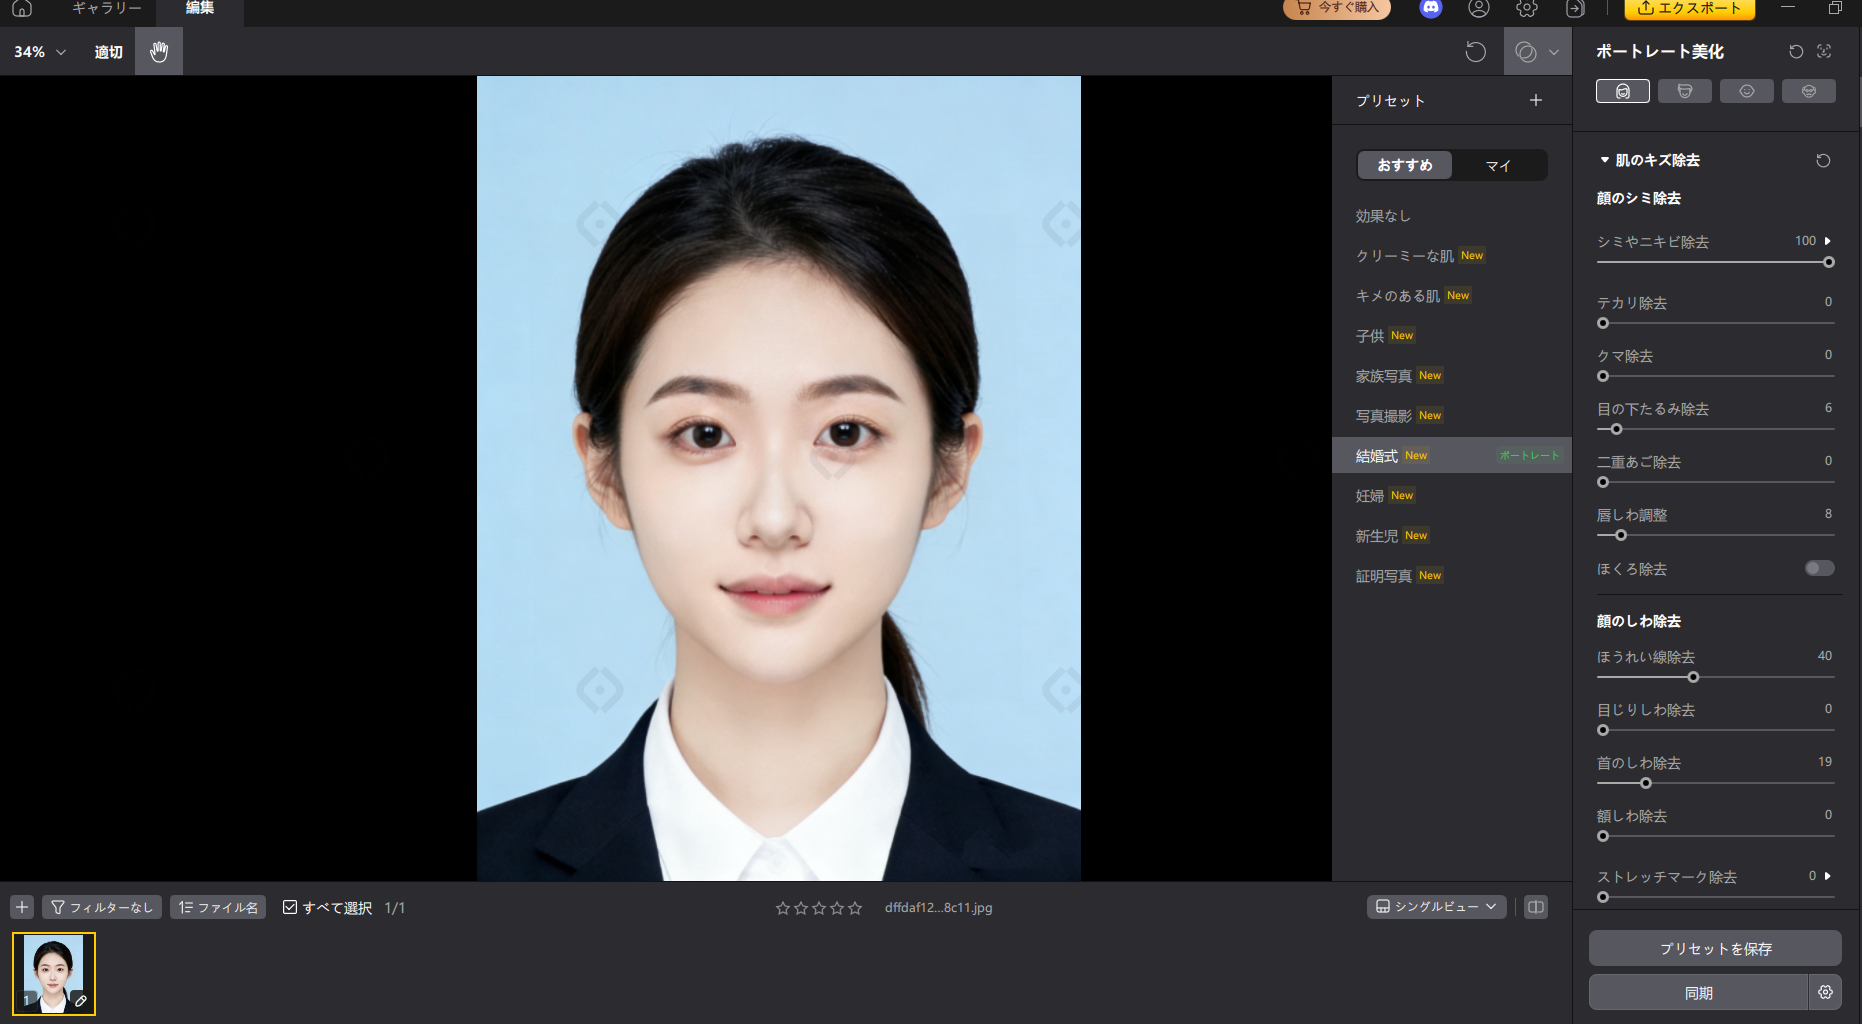Click the face detection icon in the panel
Image resolution: width=1862 pixels, height=1024 pixels.
(1824, 51)
